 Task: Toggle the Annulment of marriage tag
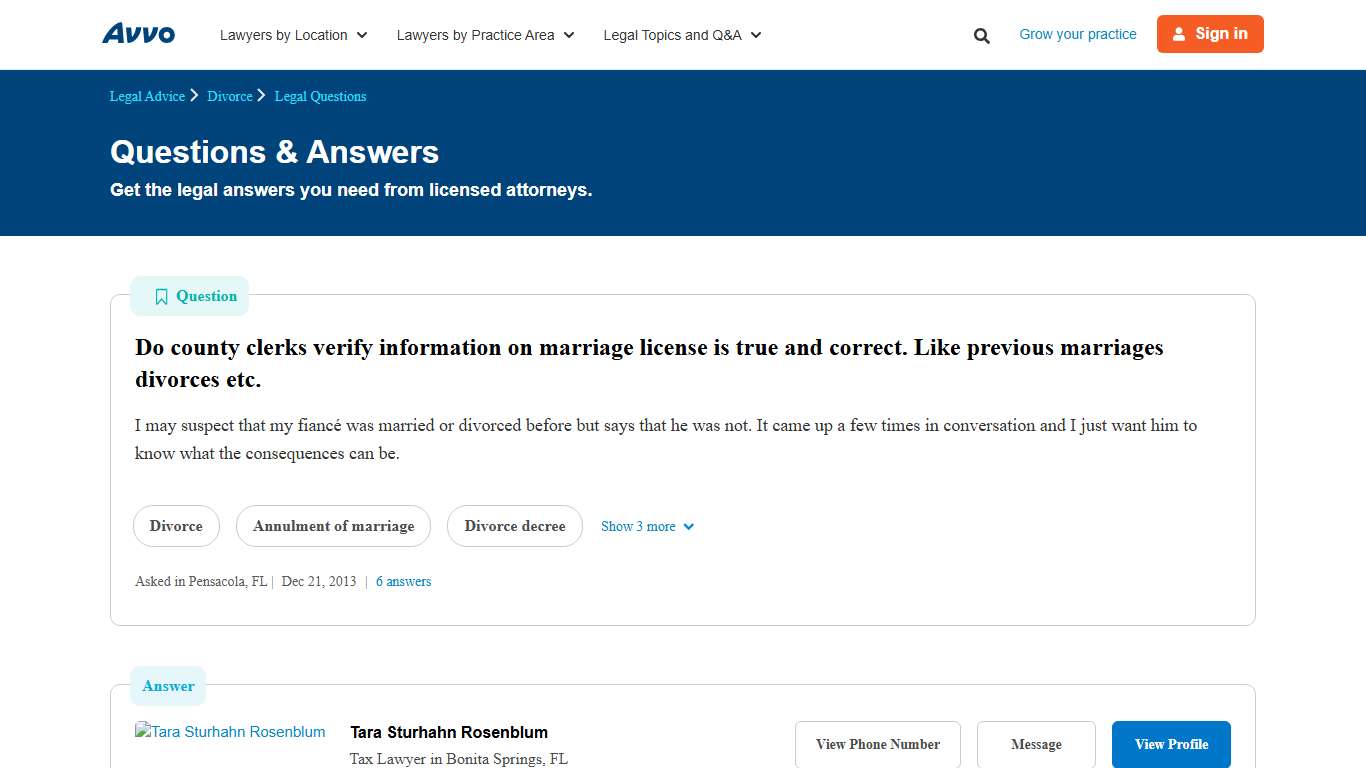(x=333, y=526)
